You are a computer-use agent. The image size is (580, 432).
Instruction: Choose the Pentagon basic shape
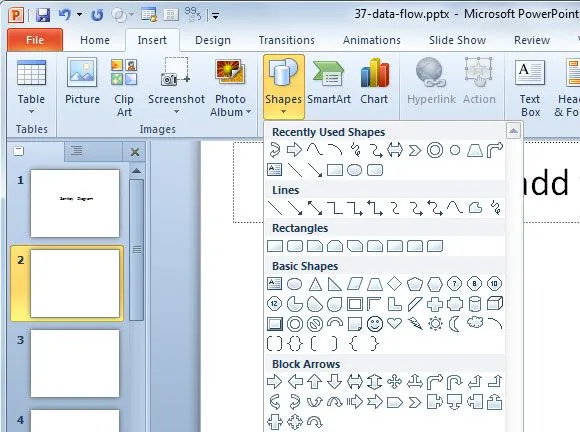[415, 284]
